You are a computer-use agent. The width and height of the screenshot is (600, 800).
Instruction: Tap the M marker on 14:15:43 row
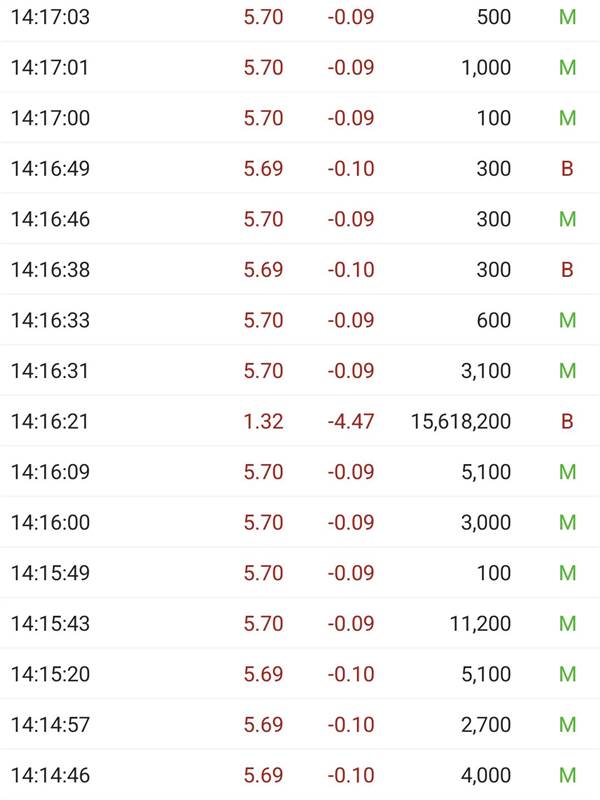tap(567, 623)
